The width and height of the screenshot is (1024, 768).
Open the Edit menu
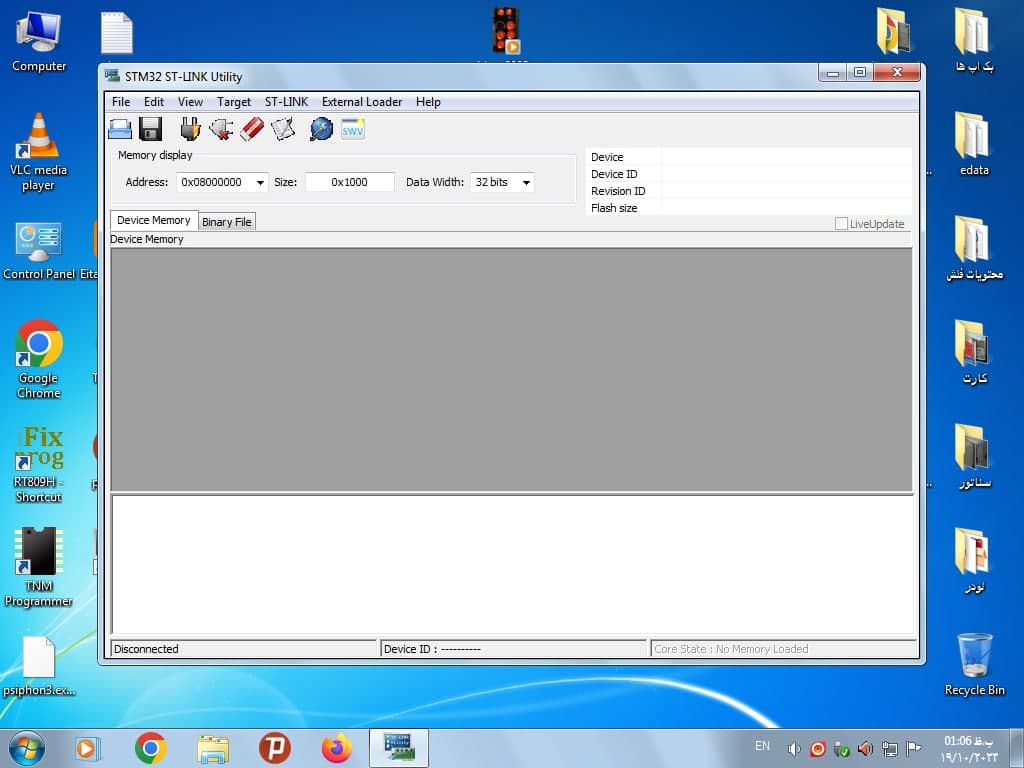(153, 102)
